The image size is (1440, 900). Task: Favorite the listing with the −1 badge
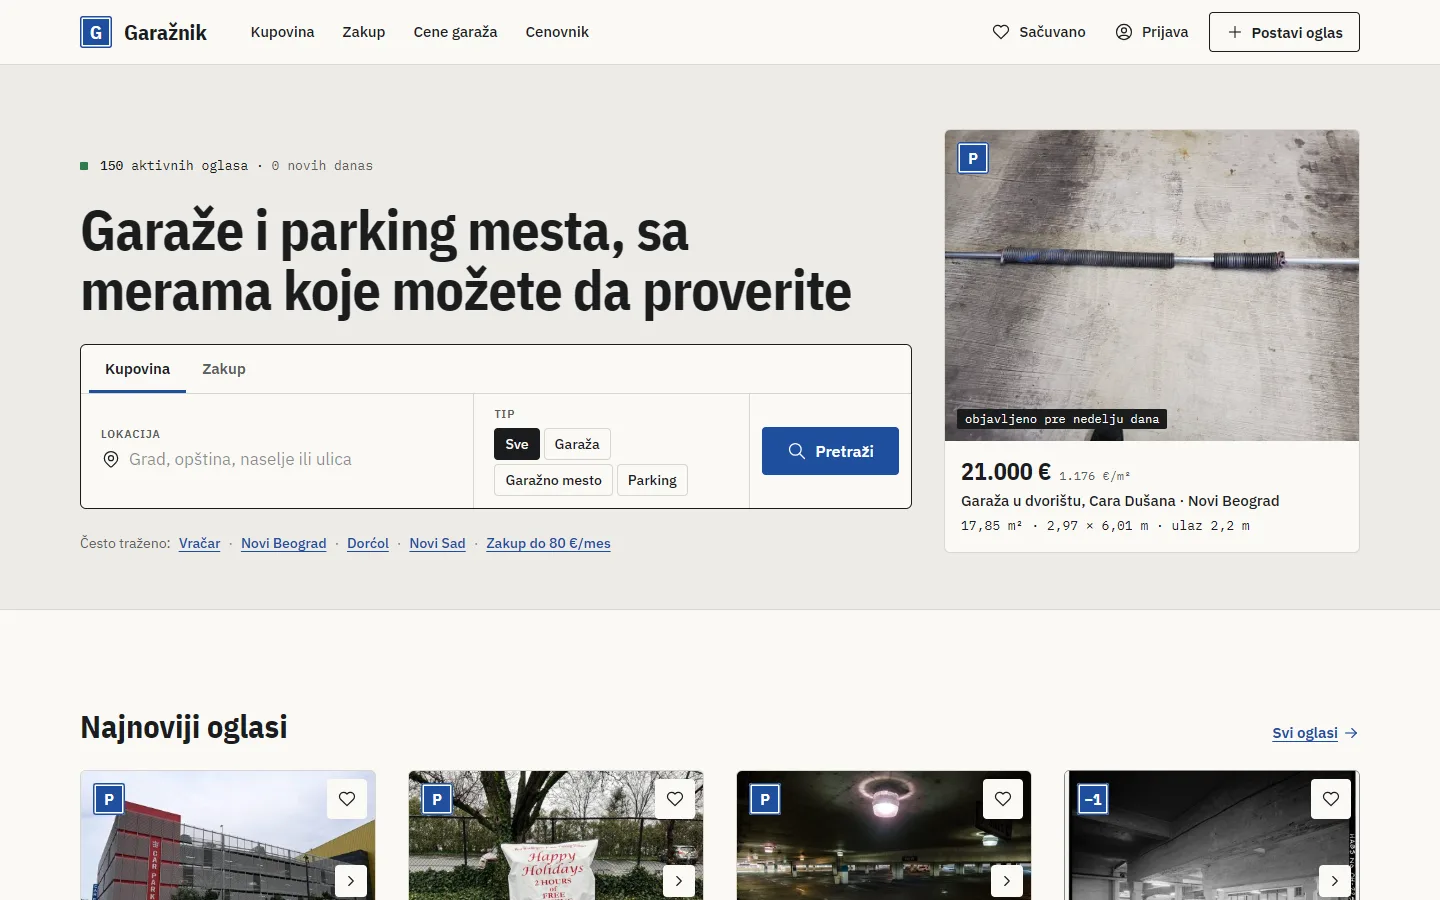[x=1331, y=799]
